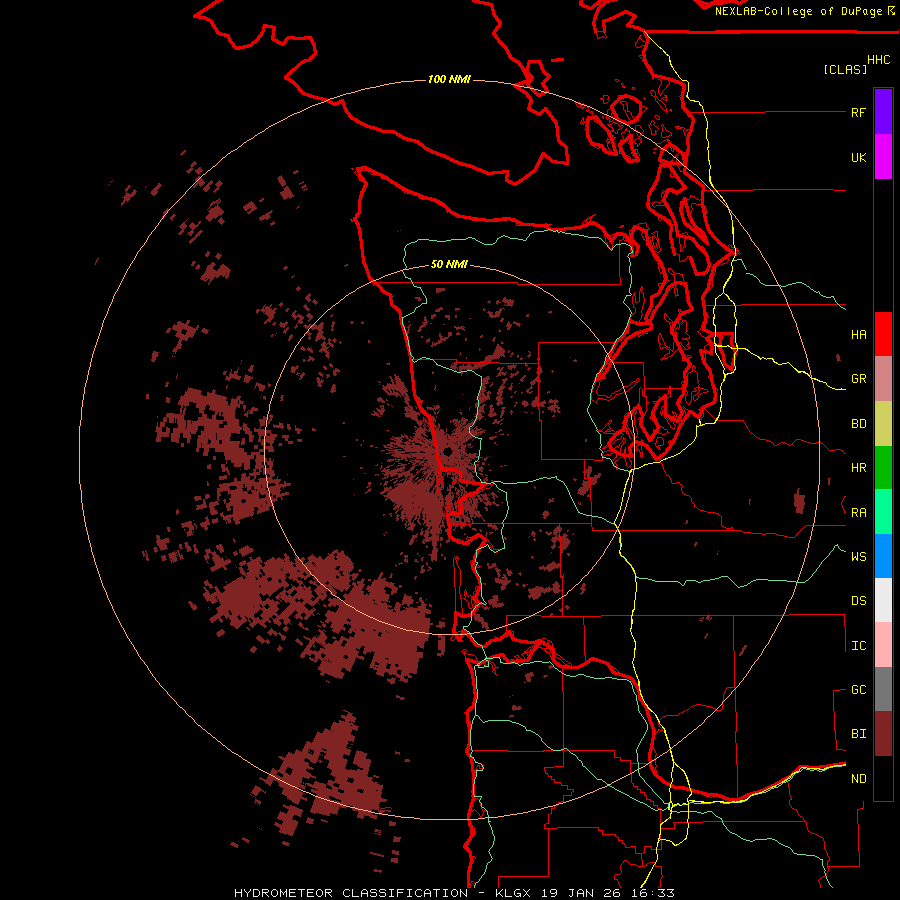
Task: Click the ND legend label
Action: click(x=858, y=778)
